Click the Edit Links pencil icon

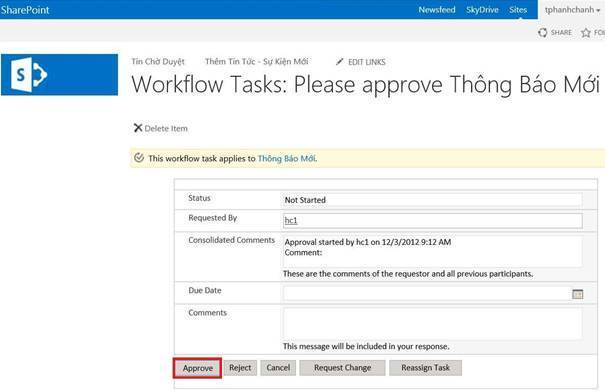pyautogui.click(x=340, y=62)
